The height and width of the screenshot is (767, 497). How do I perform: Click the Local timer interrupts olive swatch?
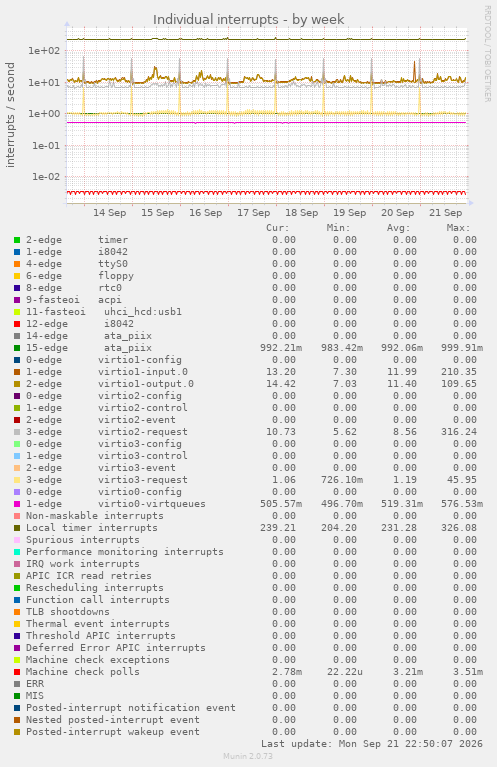17,528
